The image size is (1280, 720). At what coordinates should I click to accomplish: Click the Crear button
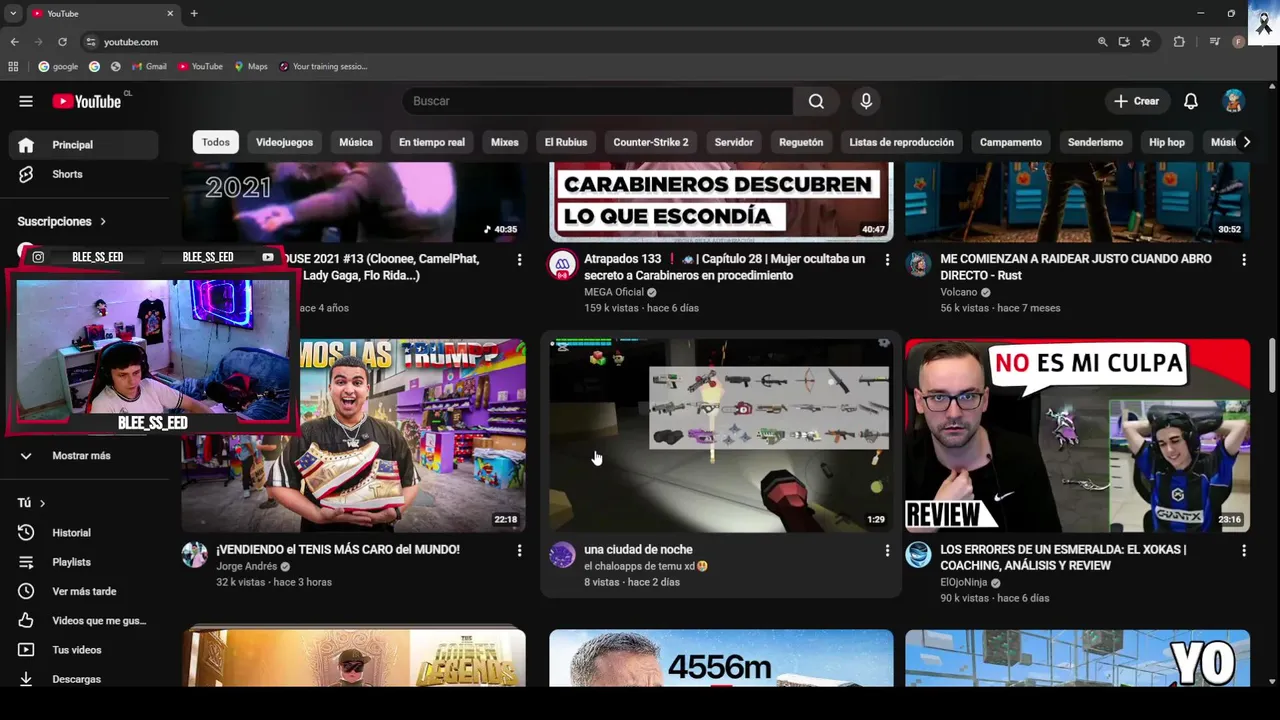click(1136, 101)
